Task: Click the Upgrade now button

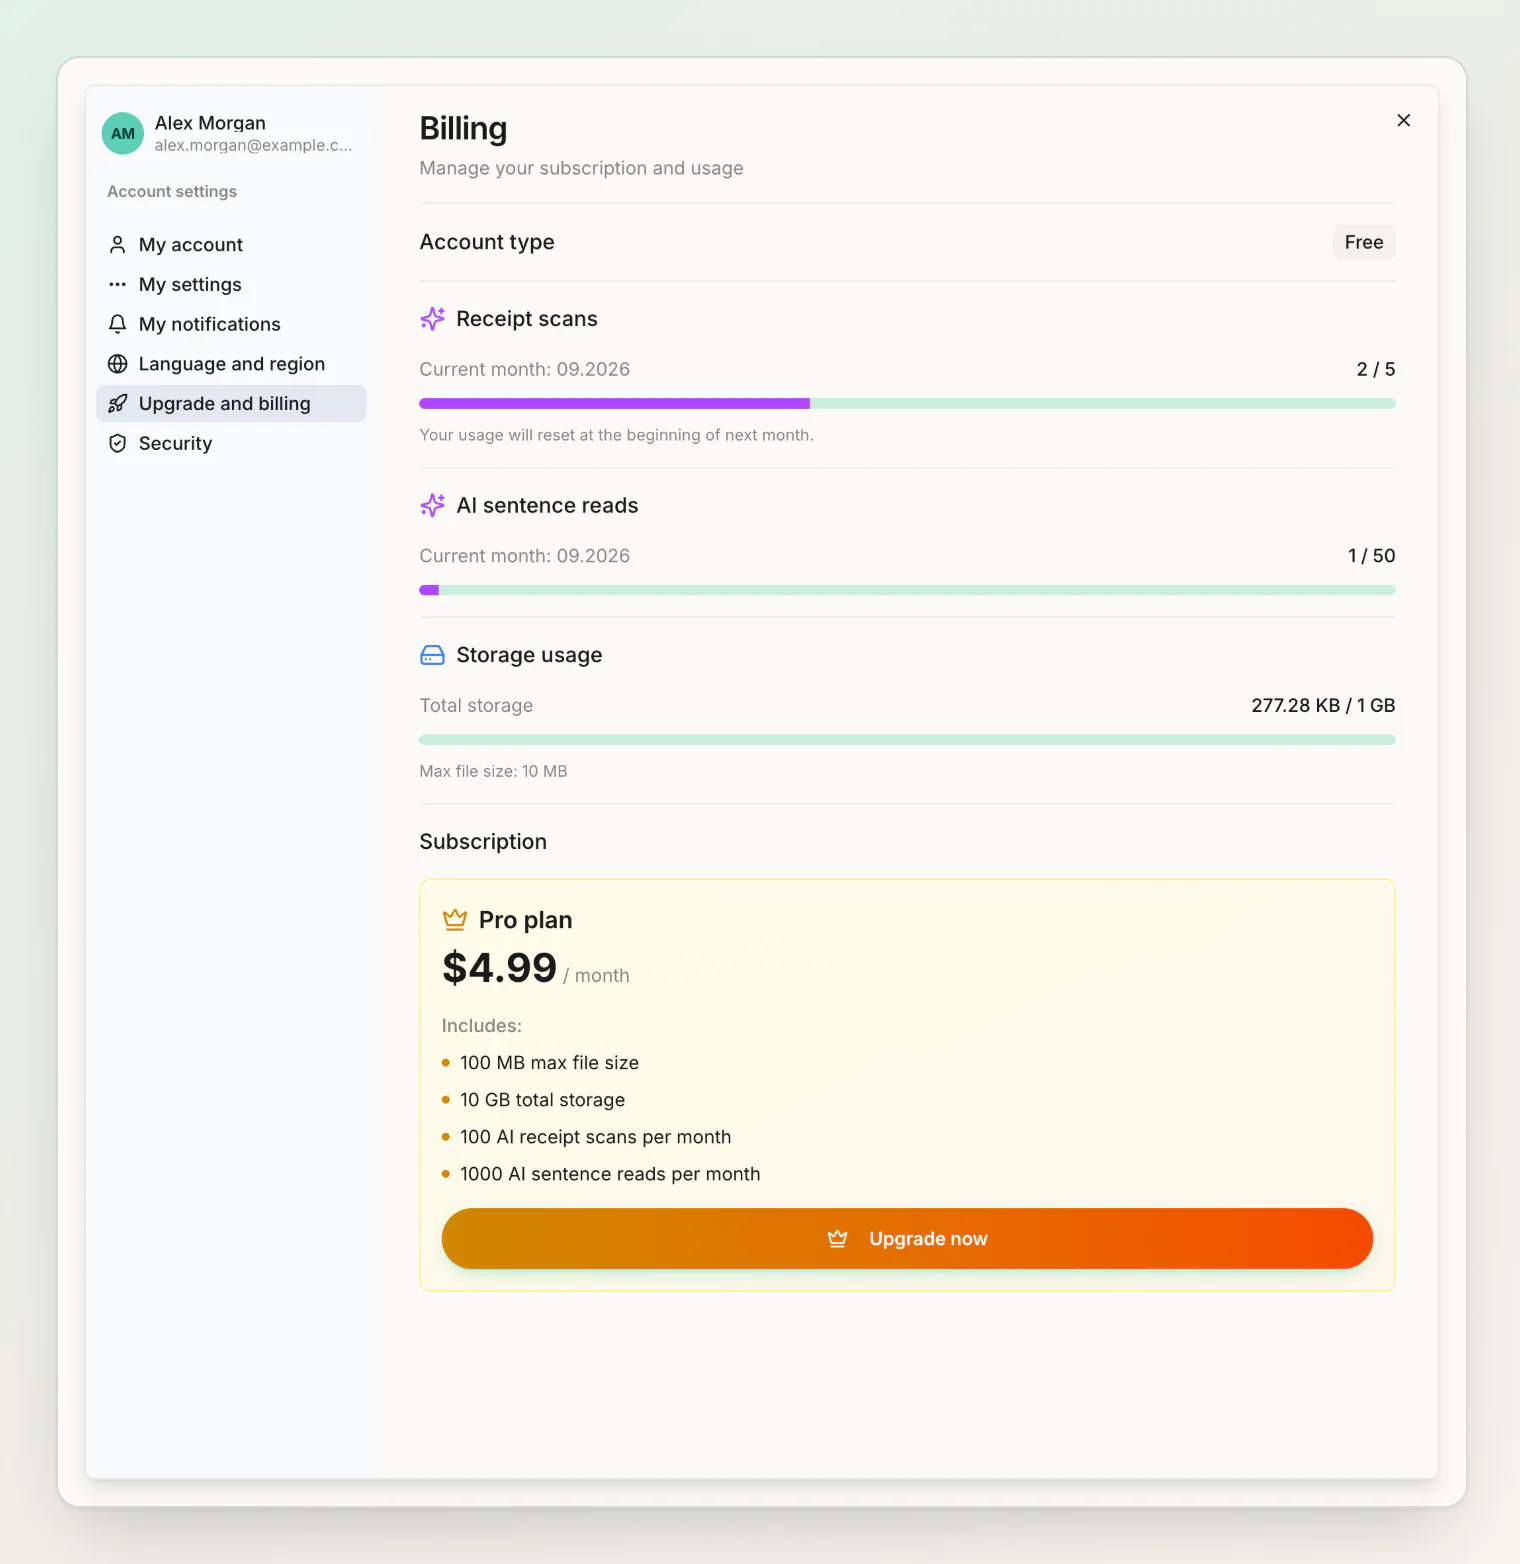Action: click(x=907, y=1238)
